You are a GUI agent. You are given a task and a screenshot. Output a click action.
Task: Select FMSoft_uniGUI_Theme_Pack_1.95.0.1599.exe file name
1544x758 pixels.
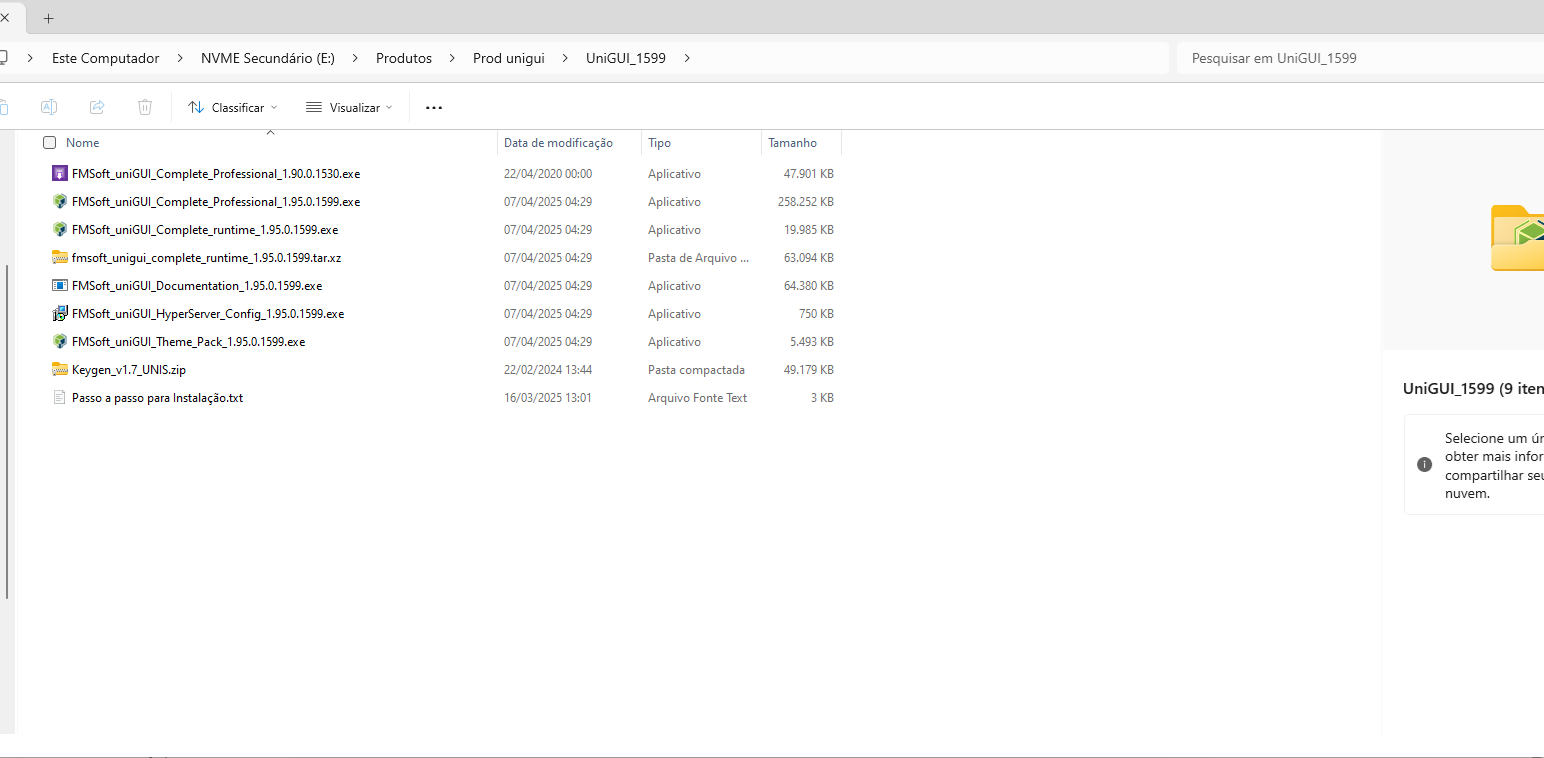[189, 341]
